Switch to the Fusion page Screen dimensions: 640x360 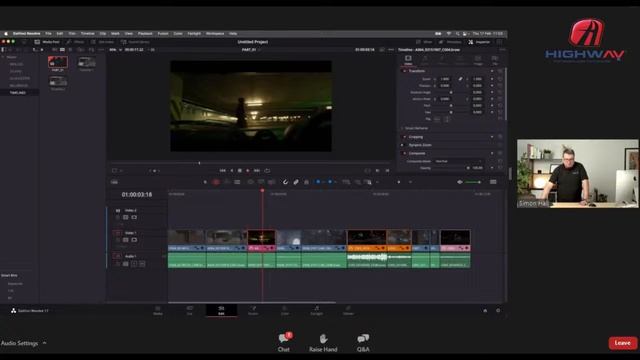tap(253, 310)
